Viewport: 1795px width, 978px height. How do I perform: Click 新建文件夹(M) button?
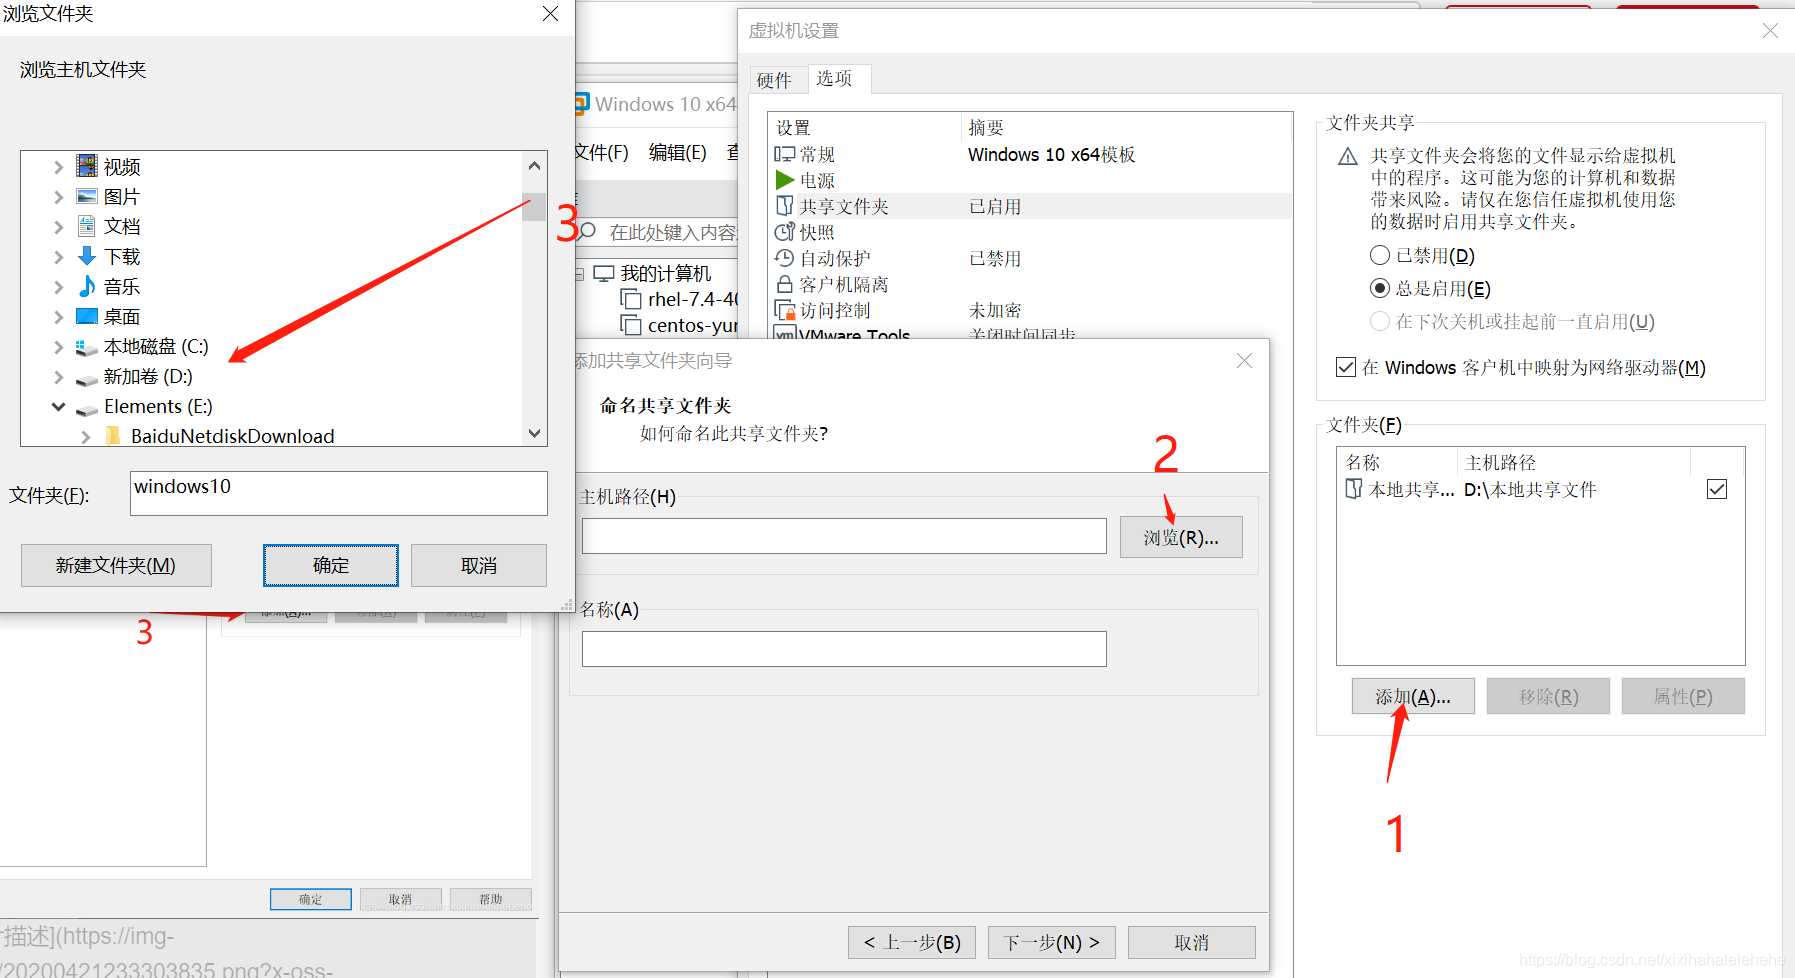click(x=116, y=565)
